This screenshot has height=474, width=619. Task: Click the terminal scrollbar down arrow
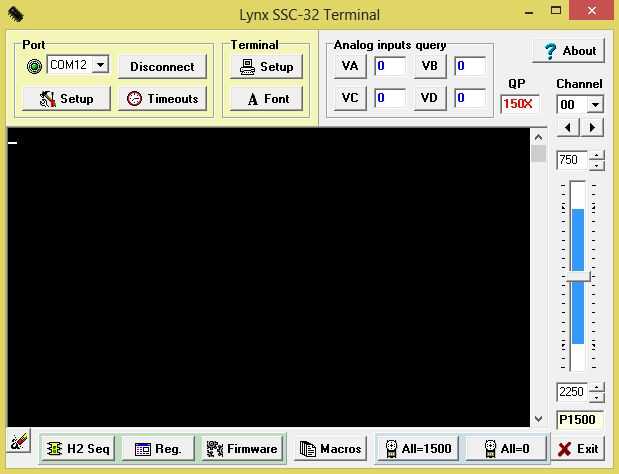(538, 419)
